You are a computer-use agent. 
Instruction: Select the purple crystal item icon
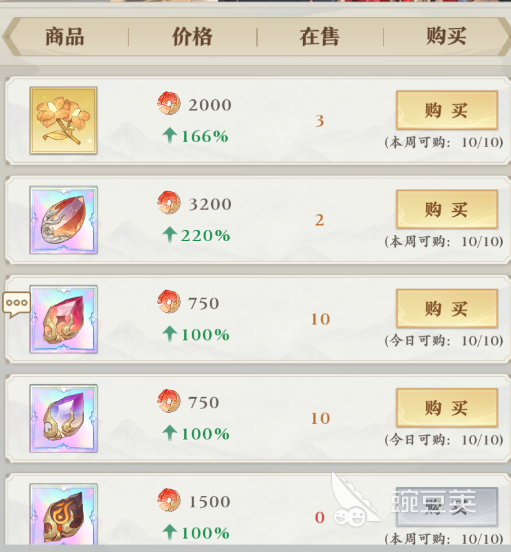(63, 418)
